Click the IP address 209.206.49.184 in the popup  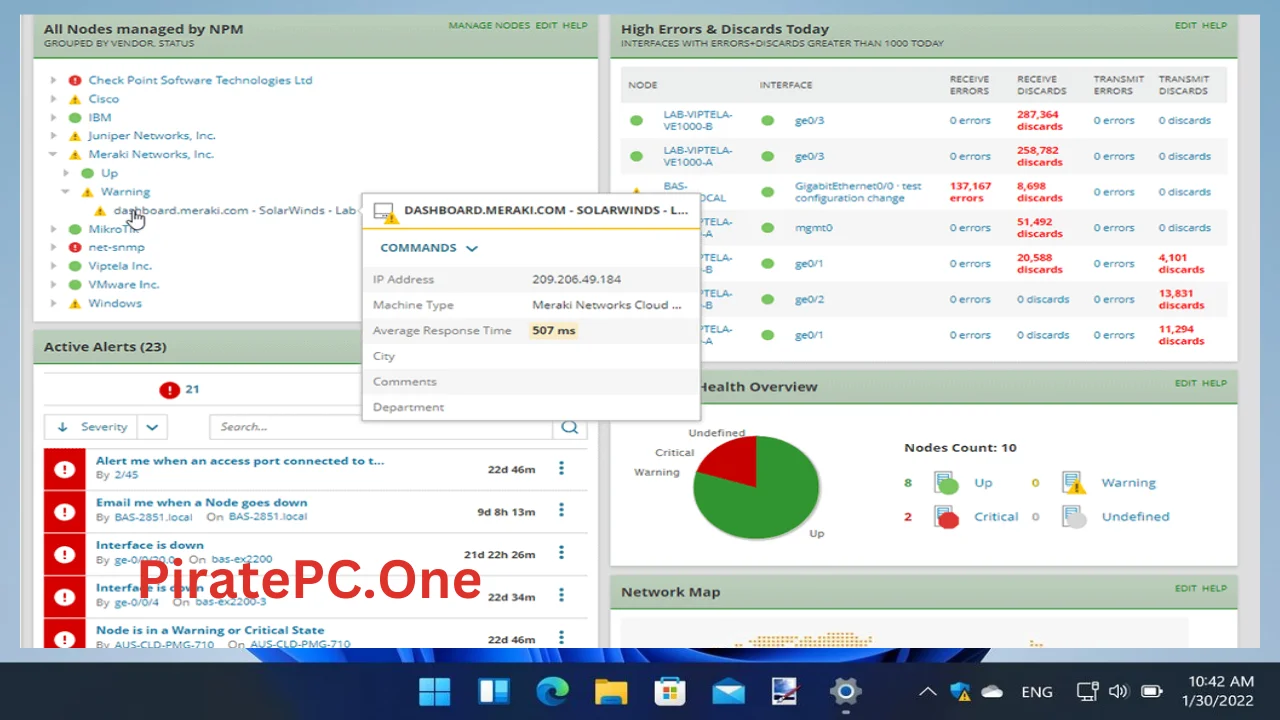pyautogui.click(x=576, y=279)
